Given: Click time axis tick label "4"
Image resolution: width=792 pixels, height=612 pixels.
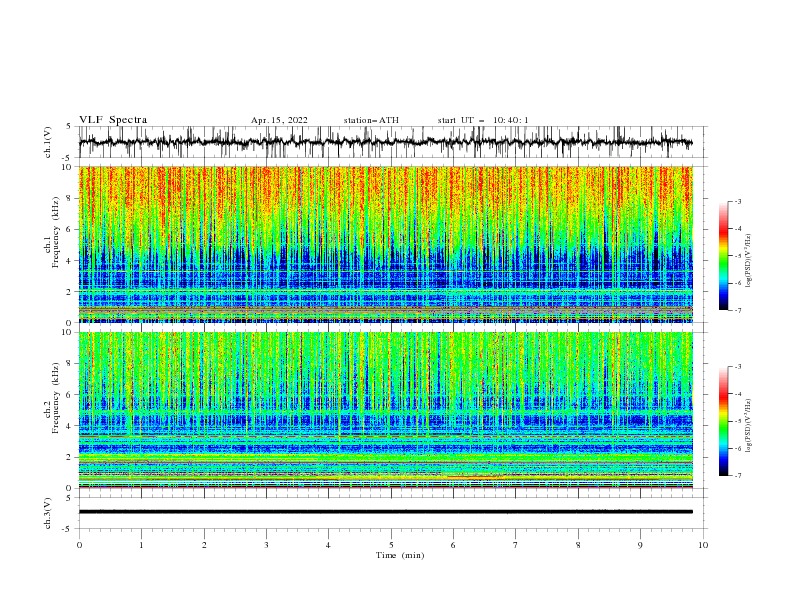Looking at the screenshot, I should point(328,545).
